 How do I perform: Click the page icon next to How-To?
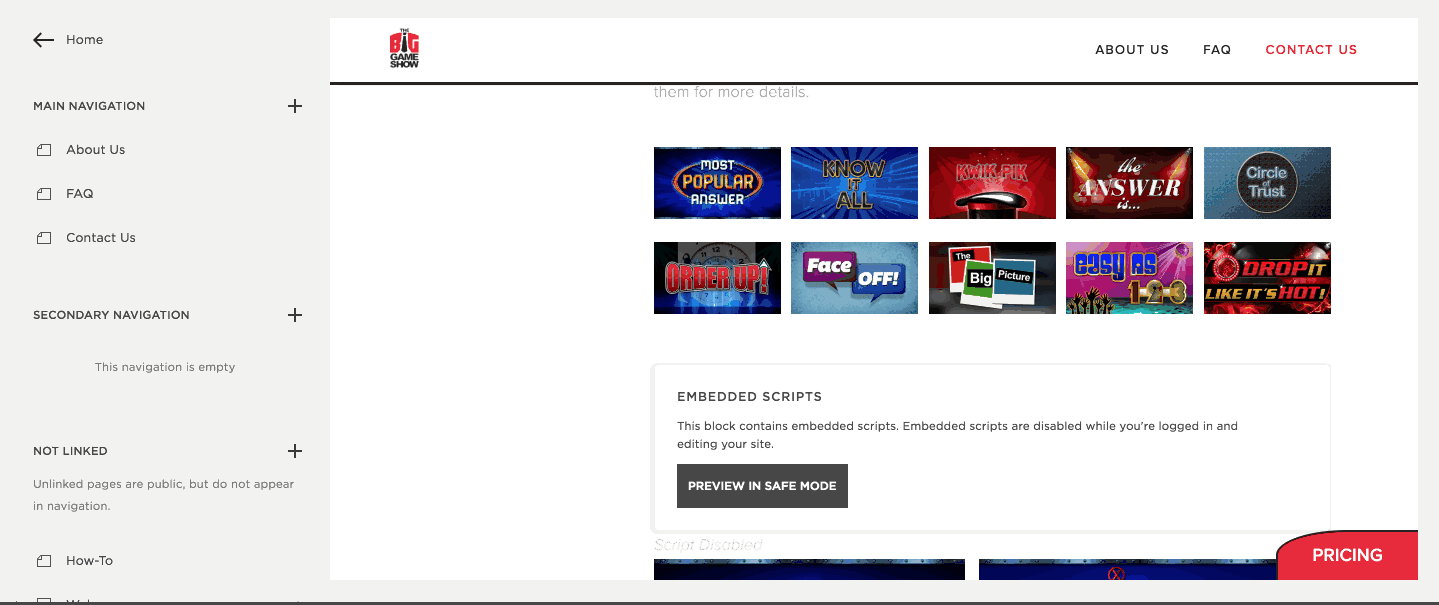coord(44,561)
